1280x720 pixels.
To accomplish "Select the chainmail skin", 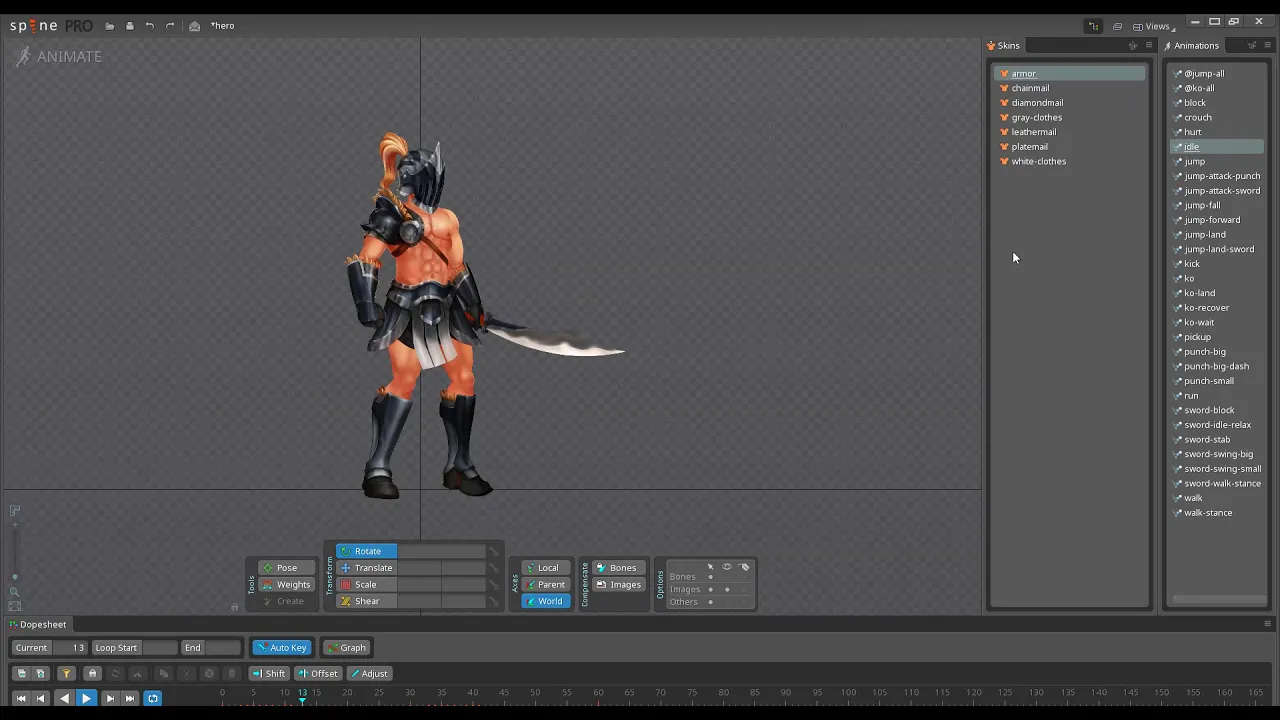I will point(1030,88).
